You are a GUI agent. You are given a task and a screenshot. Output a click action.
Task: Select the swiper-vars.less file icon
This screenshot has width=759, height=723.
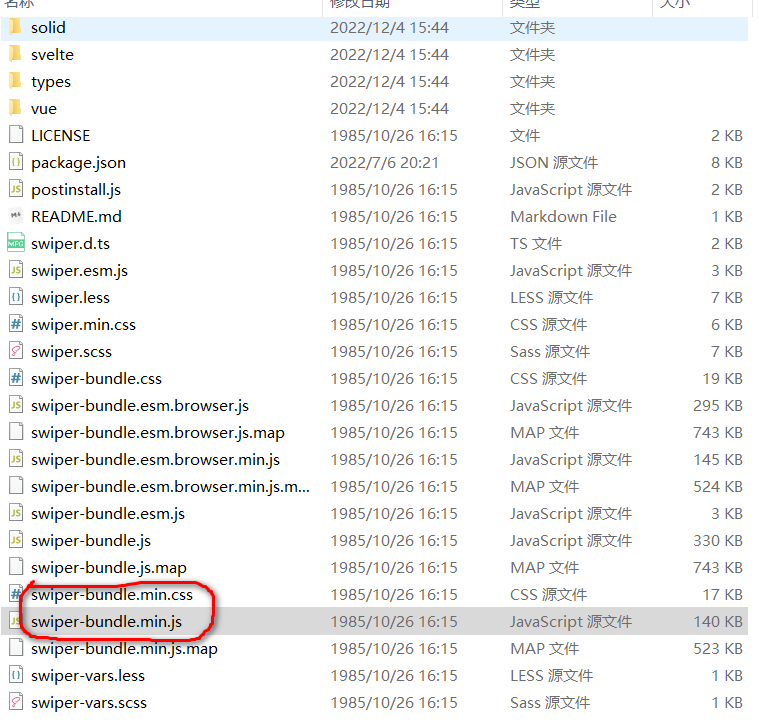click(x=16, y=675)
